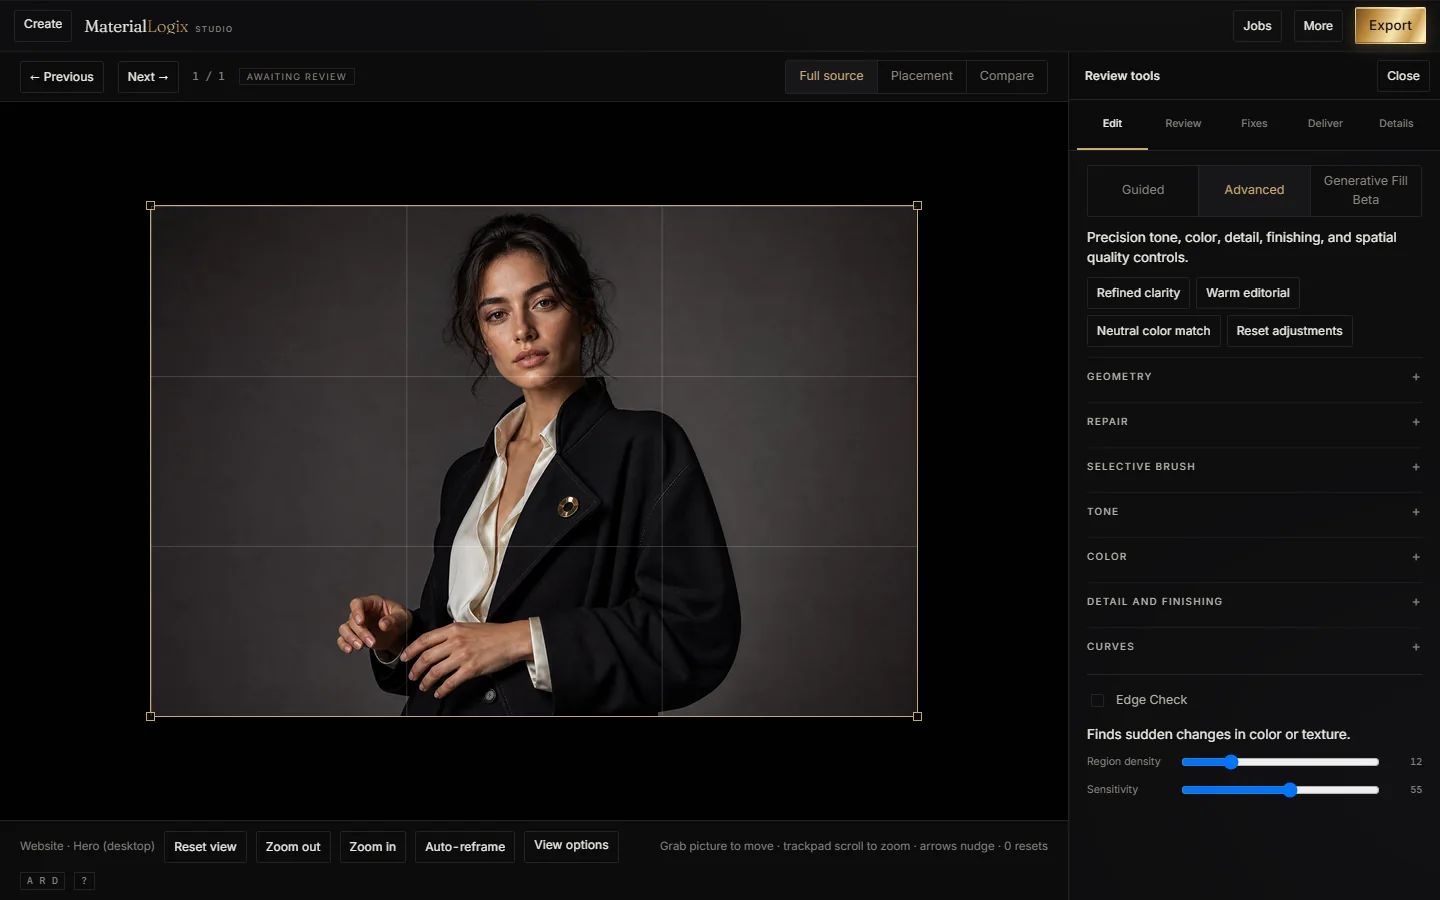Viewport: 1440px width, 900px height.
Task: Expand the Curves section plus icon
Action: (1415, 647)
